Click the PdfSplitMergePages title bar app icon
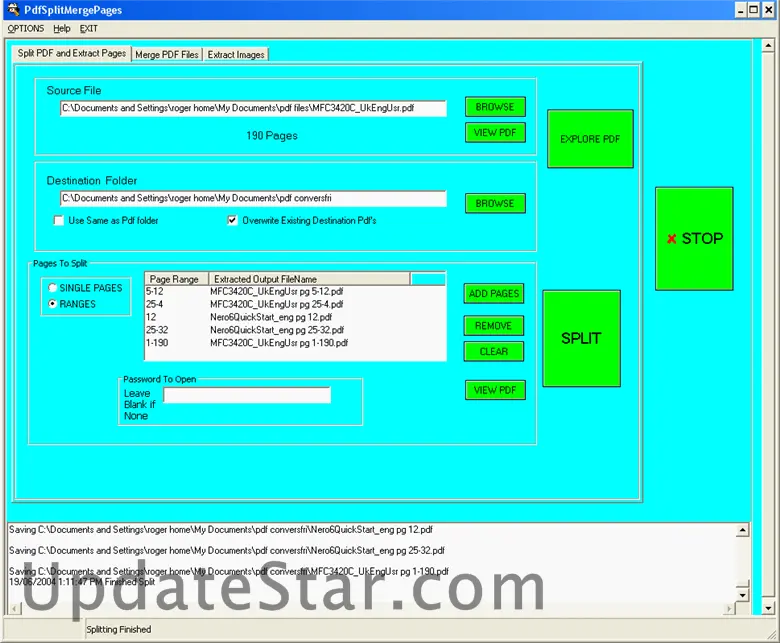The width and height of the screenshot is (780, 643). click(13, 9)
